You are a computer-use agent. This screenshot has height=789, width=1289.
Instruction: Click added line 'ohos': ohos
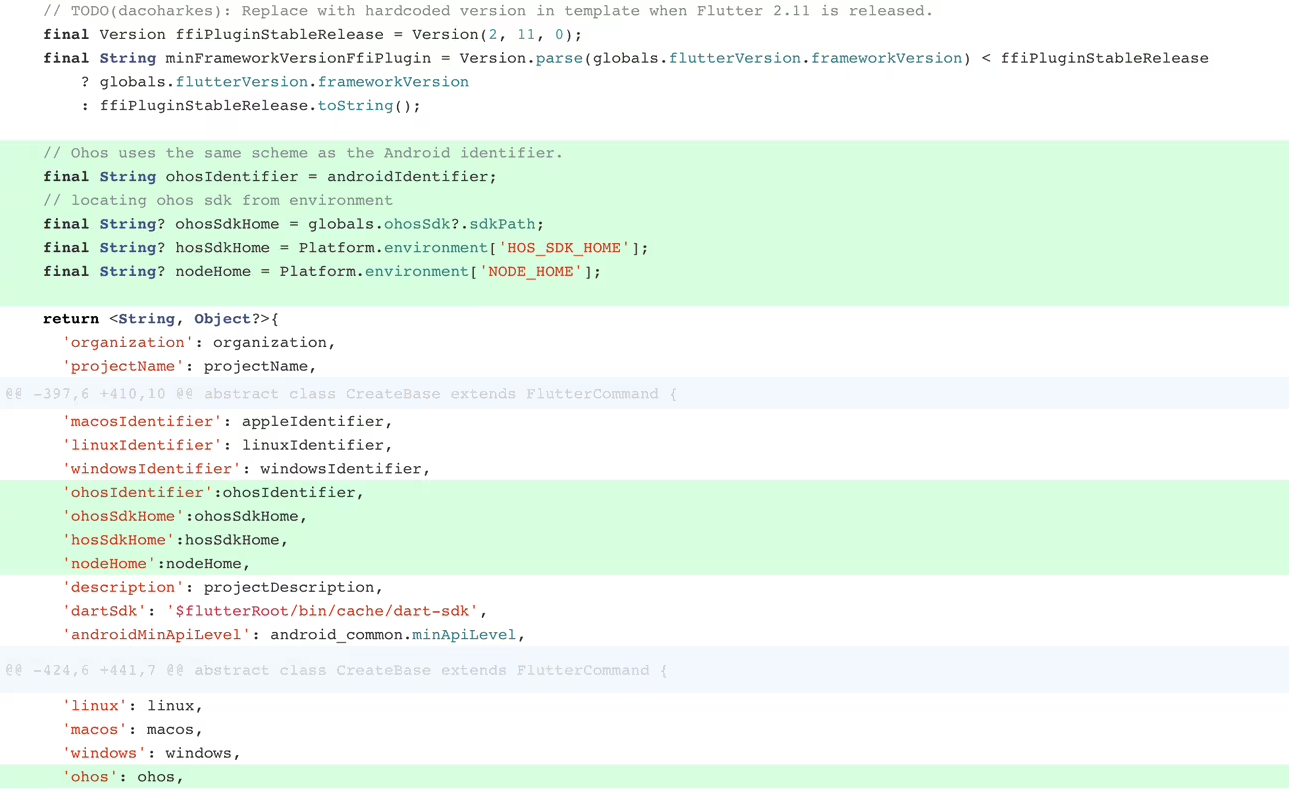(x=123, y=777)
